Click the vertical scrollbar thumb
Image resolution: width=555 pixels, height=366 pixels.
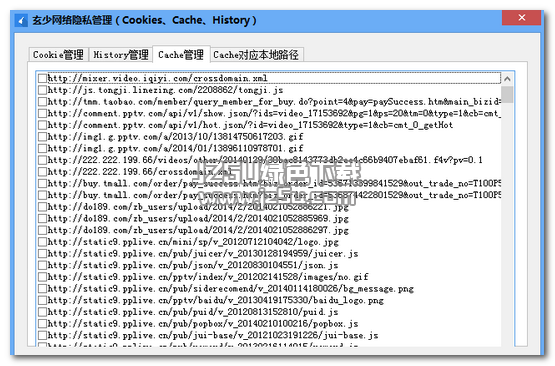(507, 94)
